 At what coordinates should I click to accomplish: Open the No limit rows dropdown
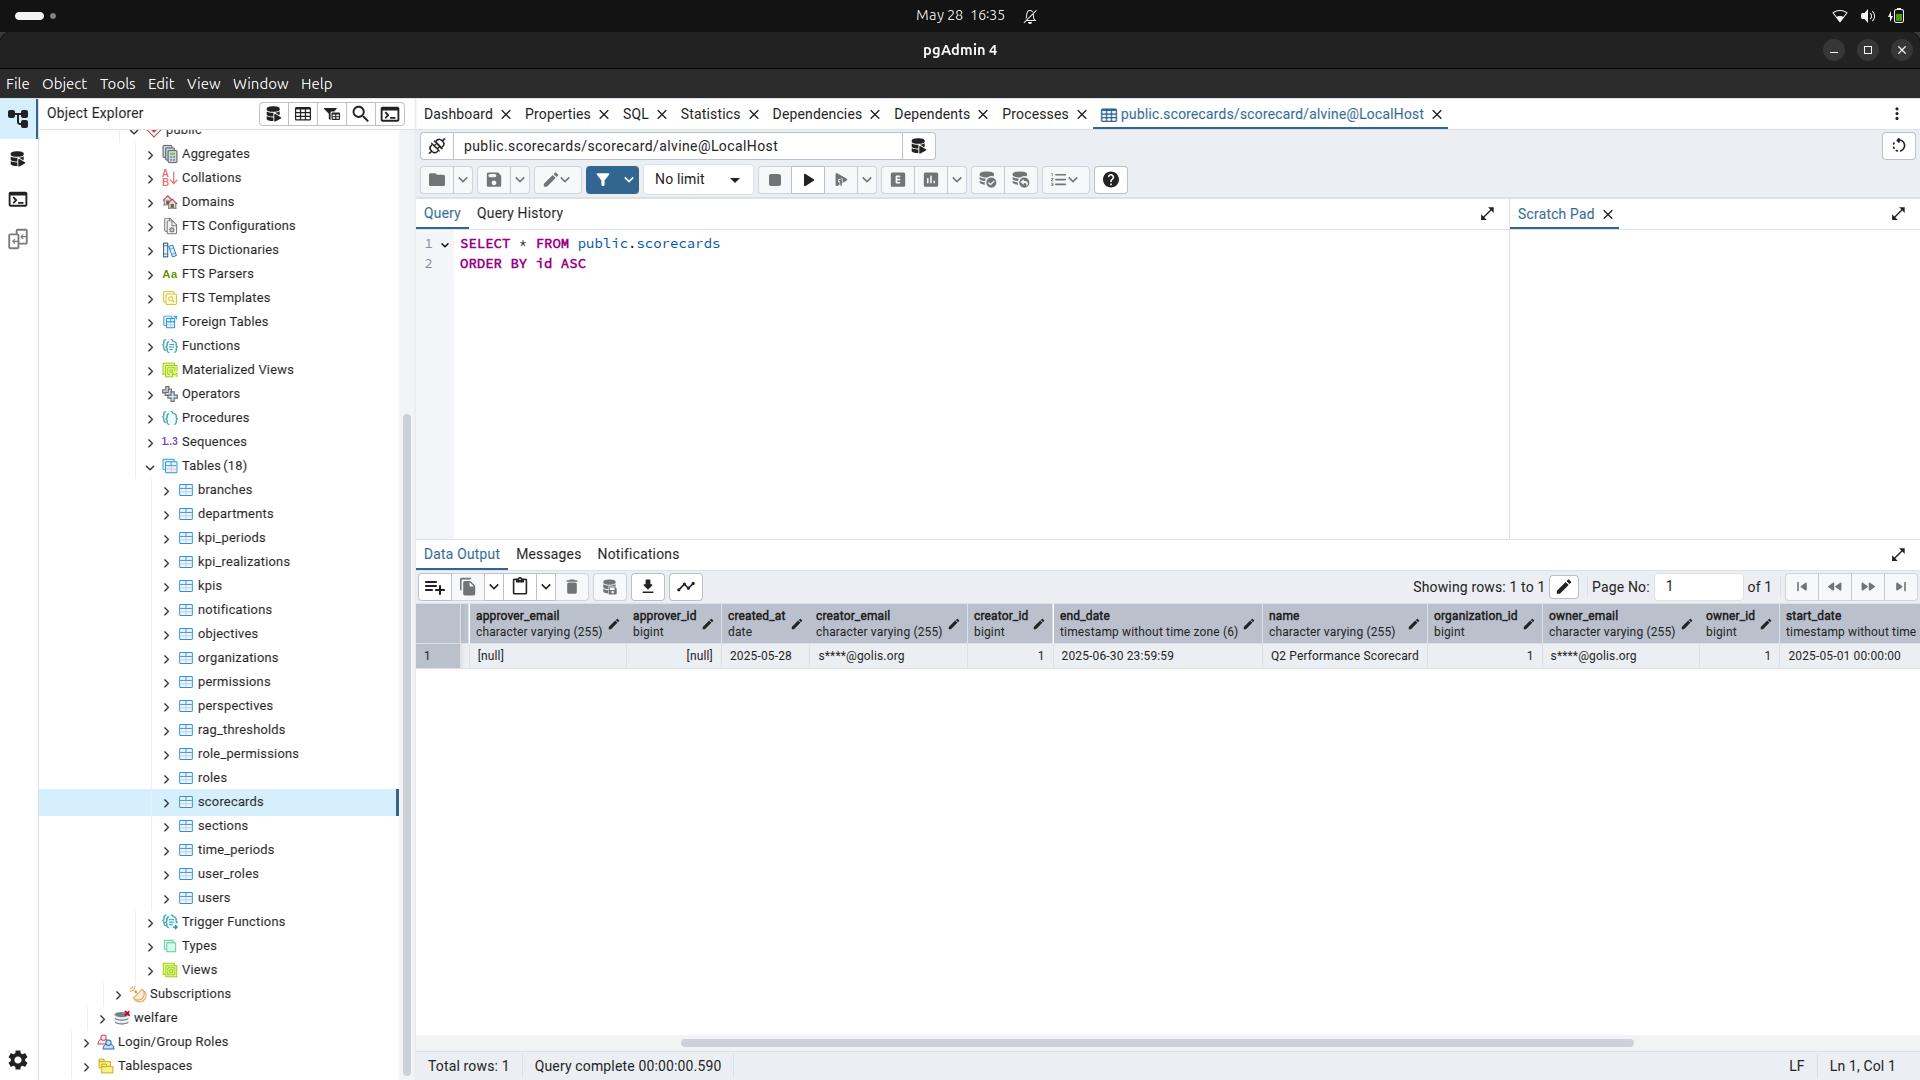pos(698,180)
